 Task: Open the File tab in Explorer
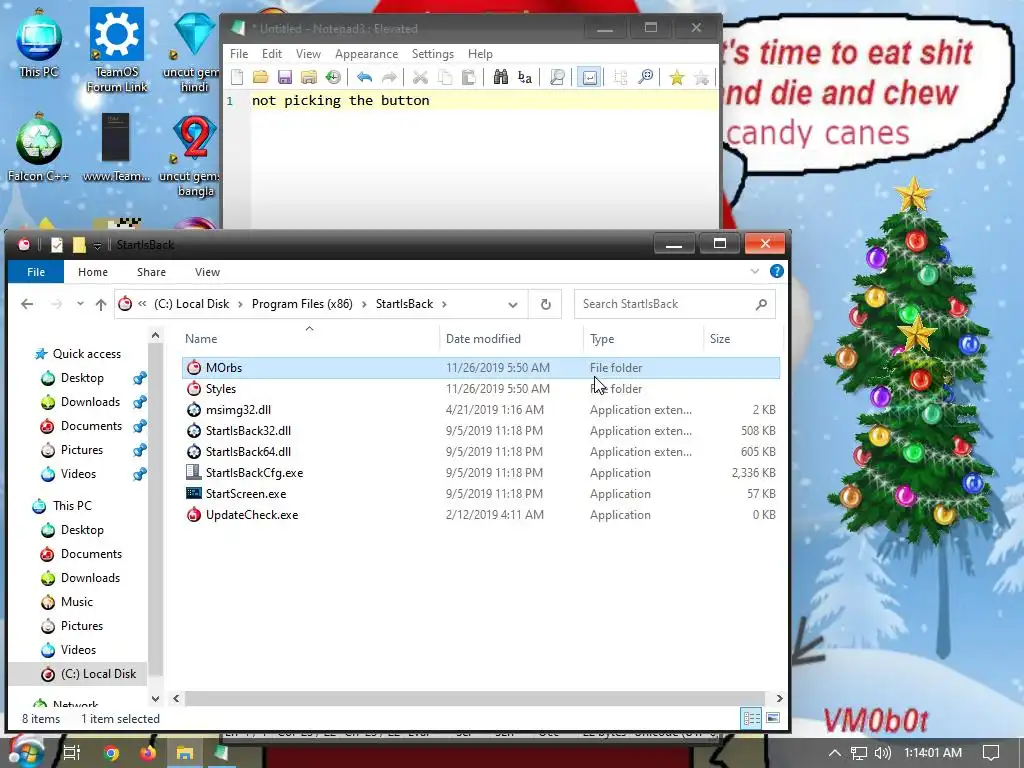[36, 272]
